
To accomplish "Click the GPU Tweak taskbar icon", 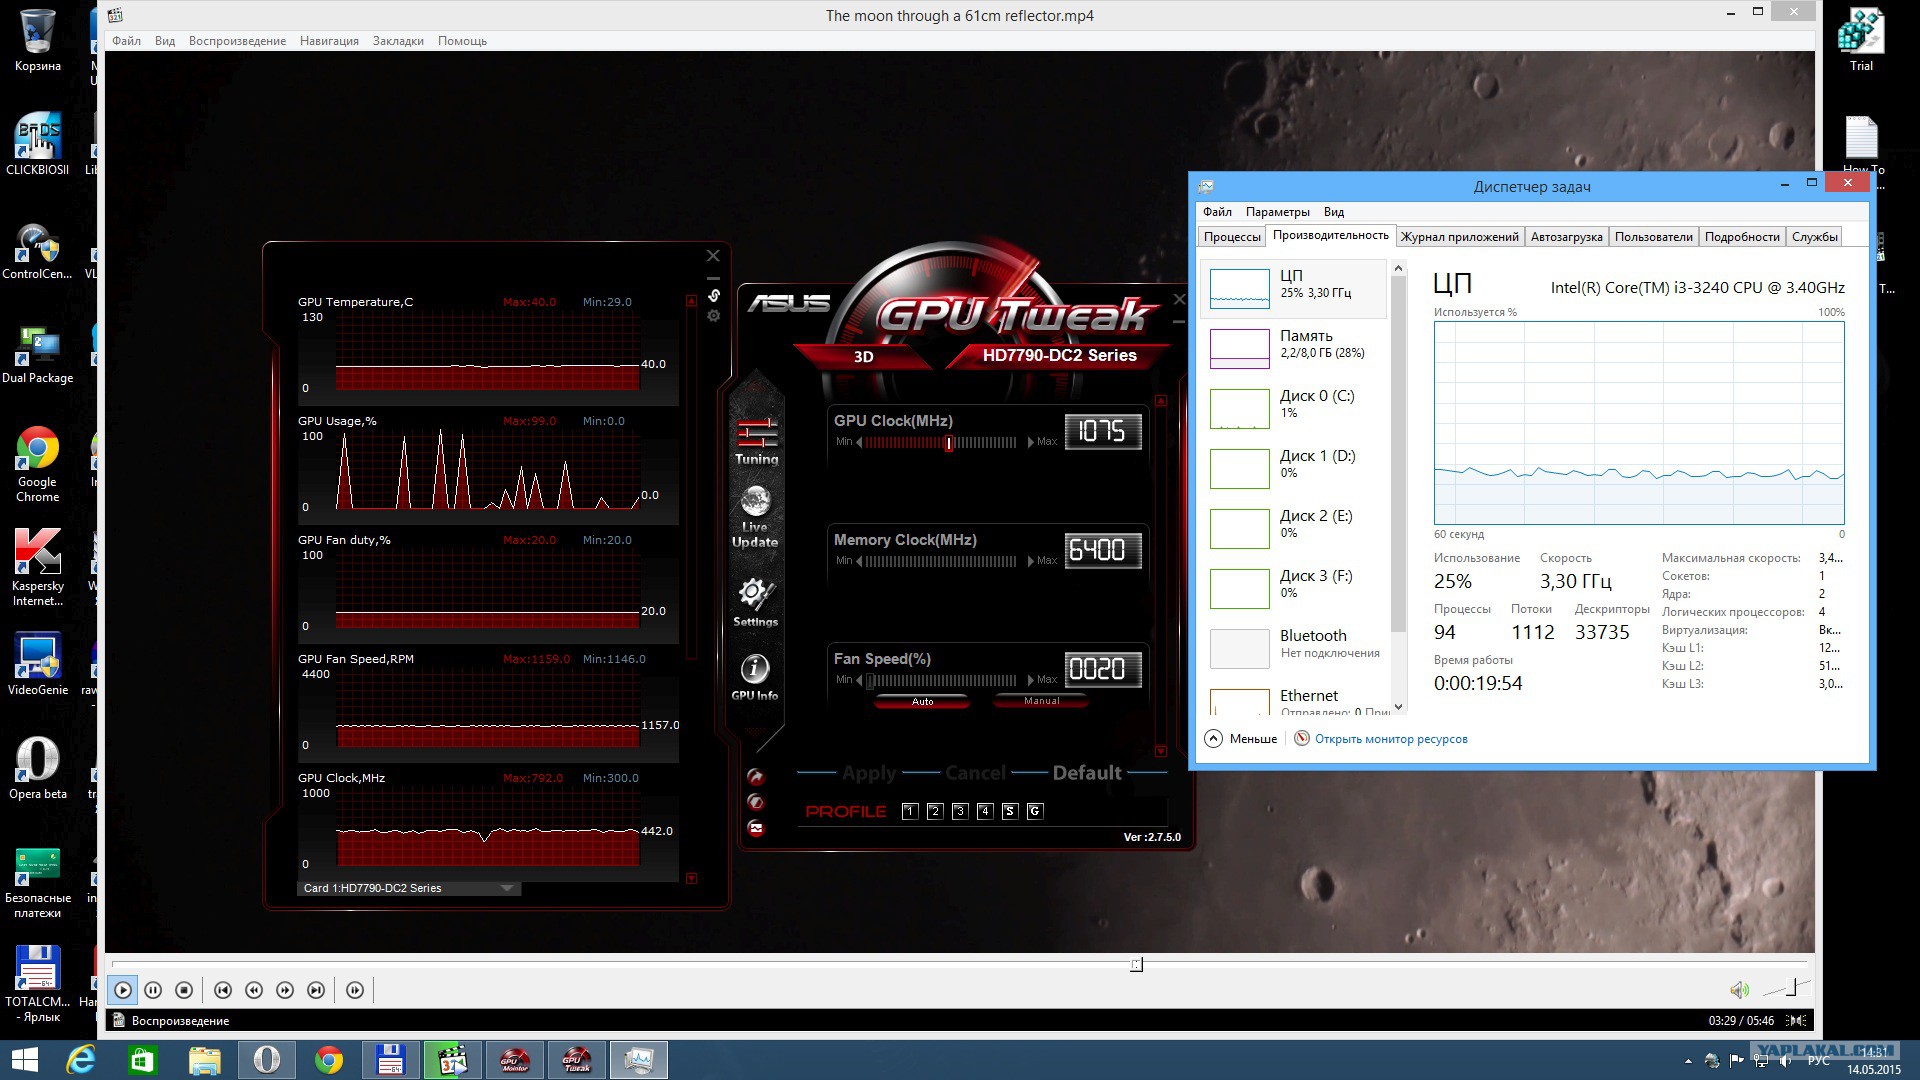I will [x=577, y=1060].
